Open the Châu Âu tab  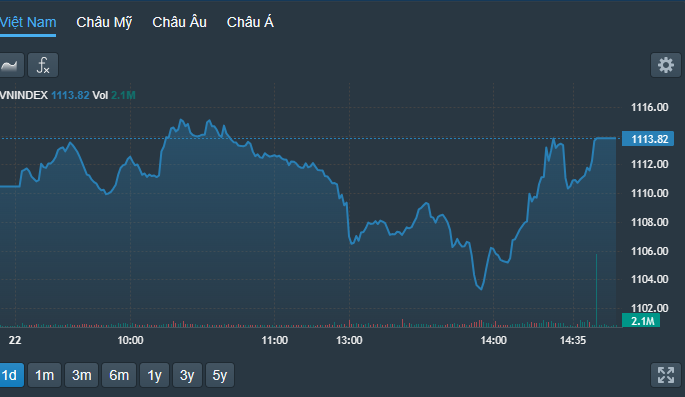point(179,22)
